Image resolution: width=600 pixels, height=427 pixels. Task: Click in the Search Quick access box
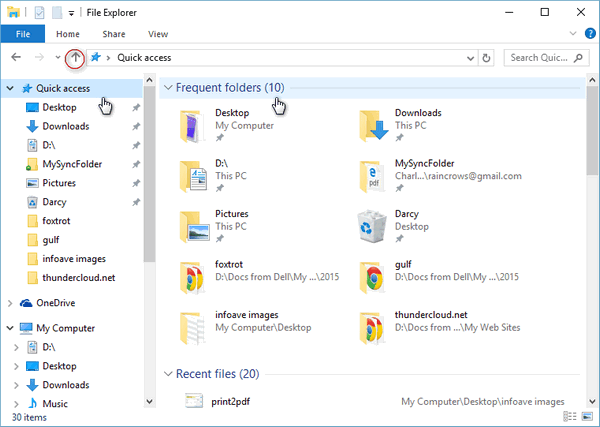click(546, 58)
